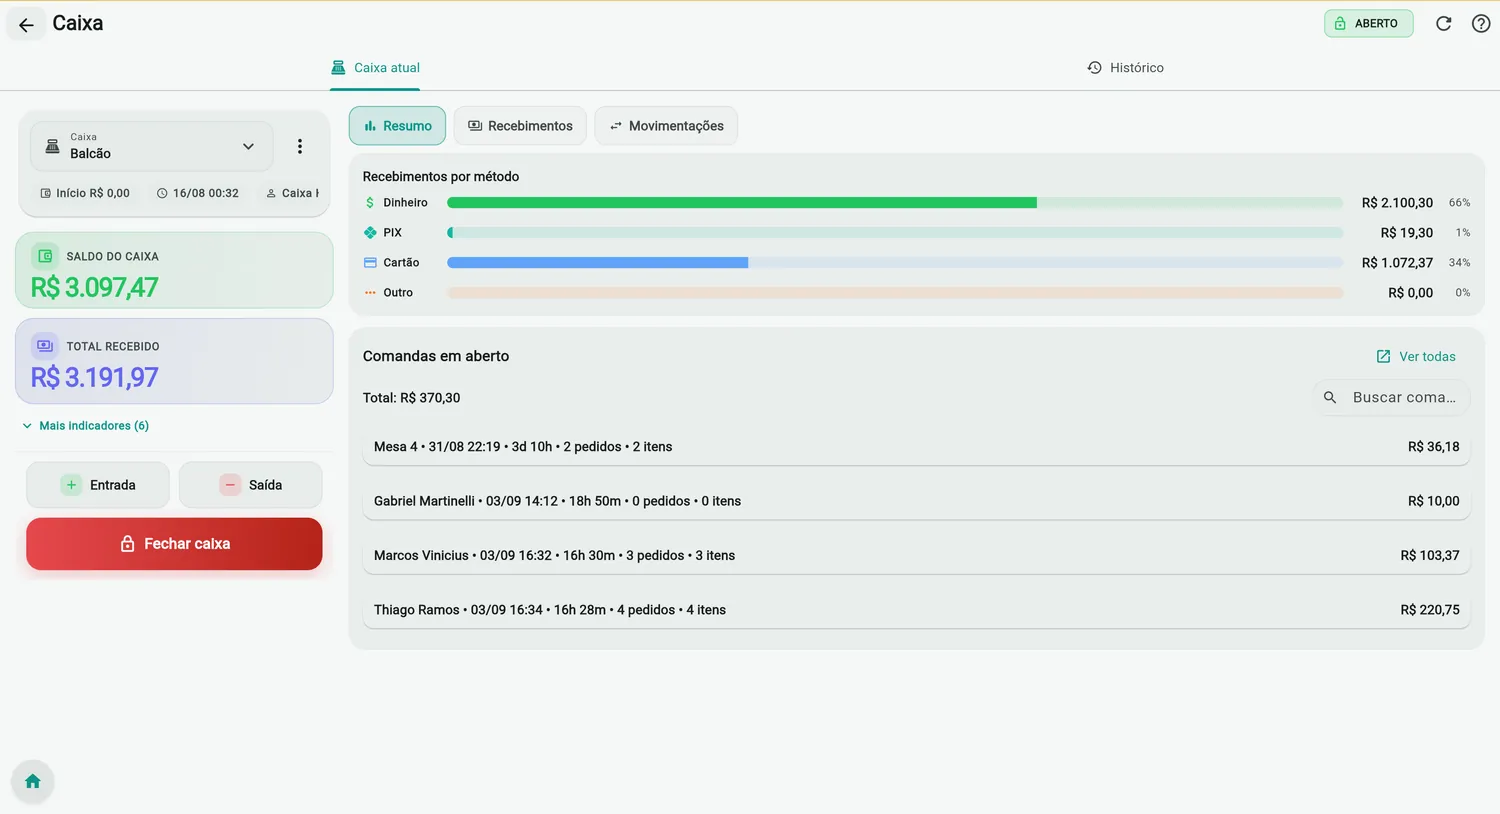Open the help question mark icon
This screenshot has width=1500, height=814.
[1481, 24]
